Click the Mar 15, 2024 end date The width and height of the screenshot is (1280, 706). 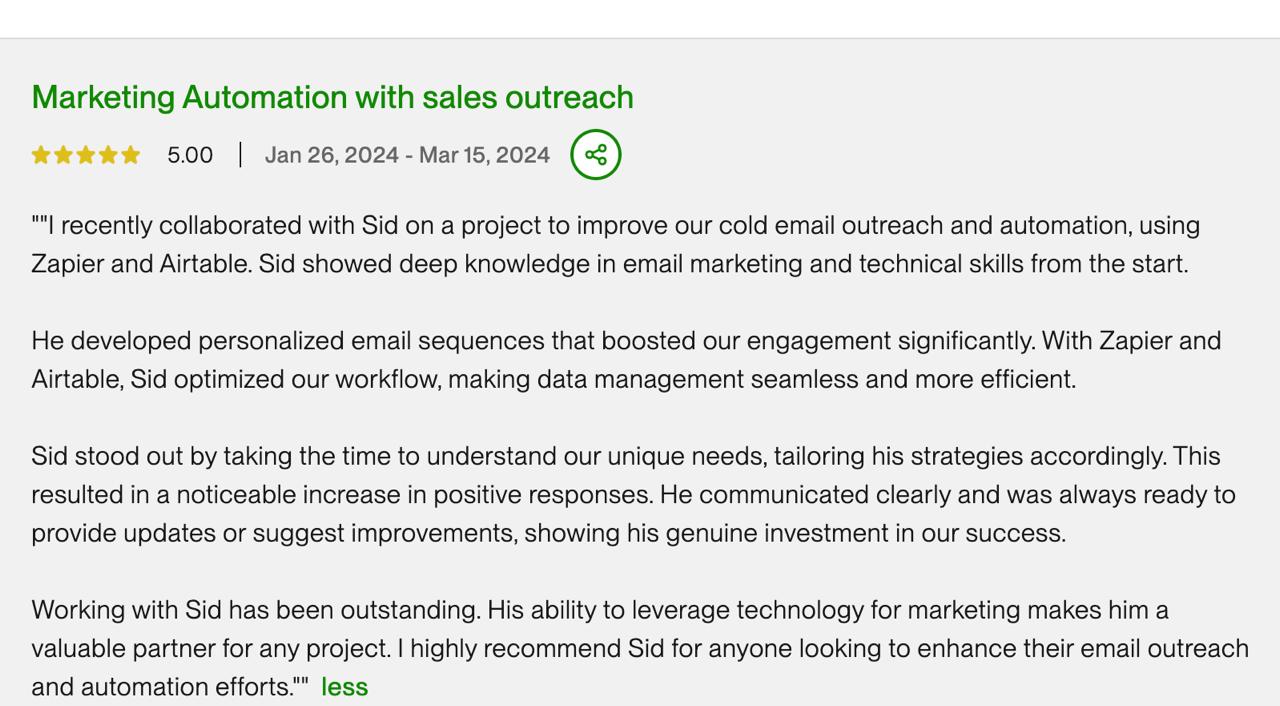click(x=484, y=155)
